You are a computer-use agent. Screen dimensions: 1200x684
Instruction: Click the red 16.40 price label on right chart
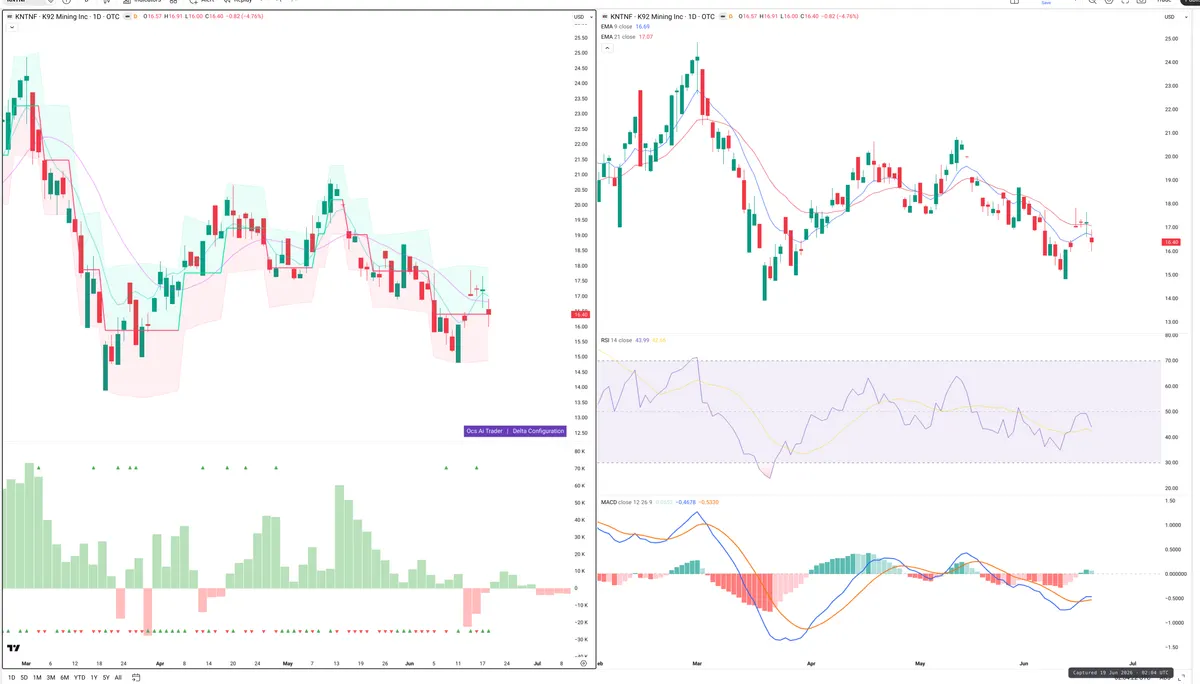[1172, 242]
